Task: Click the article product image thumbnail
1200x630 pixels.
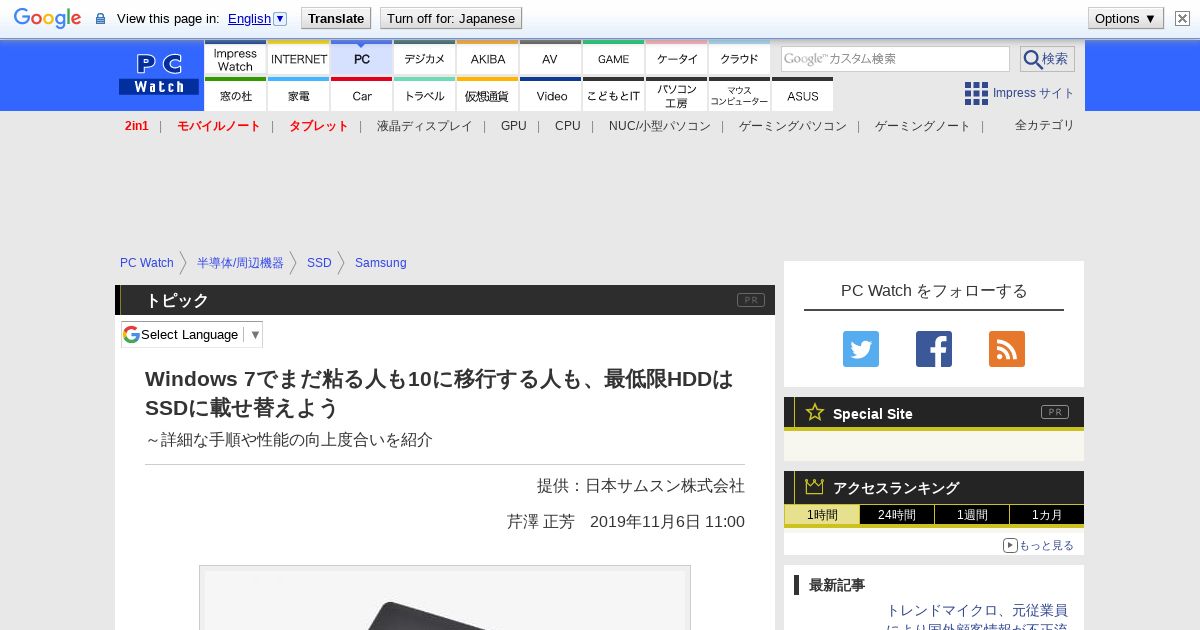Action: (445, 598)
